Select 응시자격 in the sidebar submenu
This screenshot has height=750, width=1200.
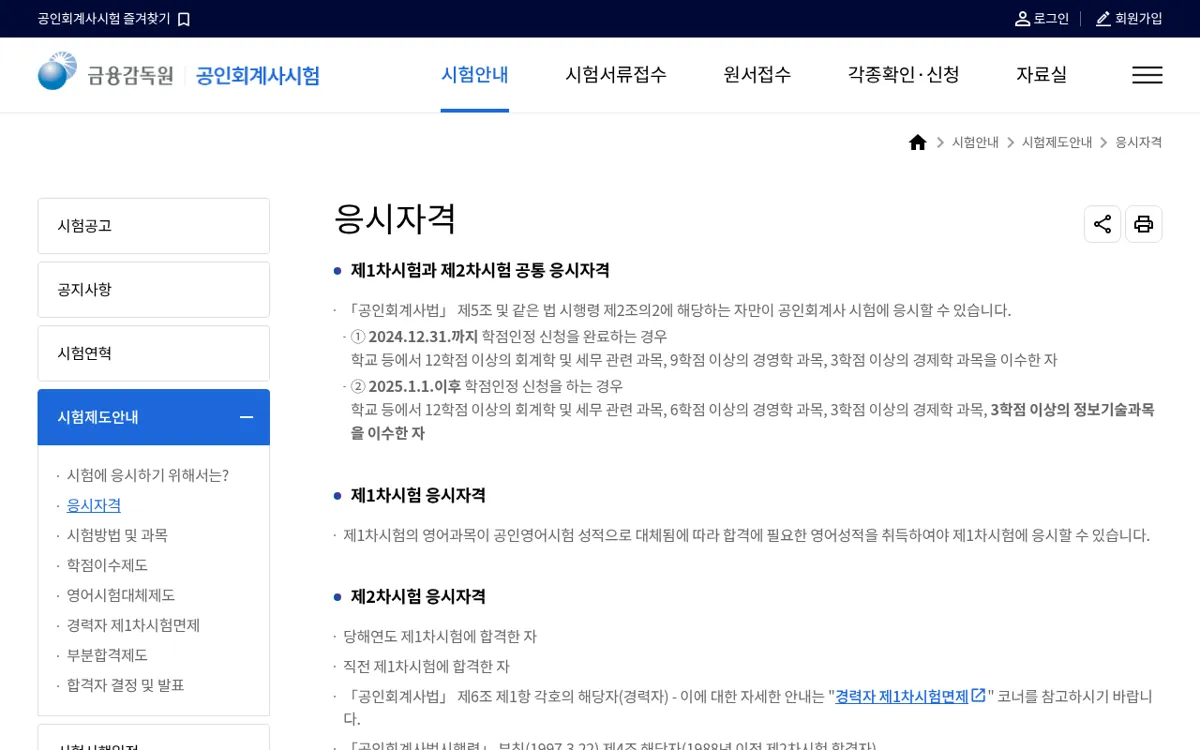94,505
